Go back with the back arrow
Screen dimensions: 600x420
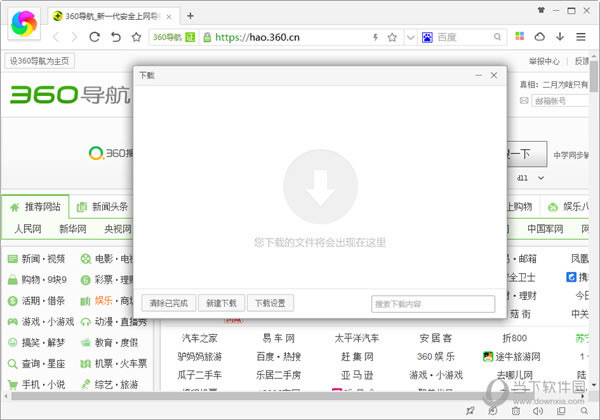(x=56, y=37)
